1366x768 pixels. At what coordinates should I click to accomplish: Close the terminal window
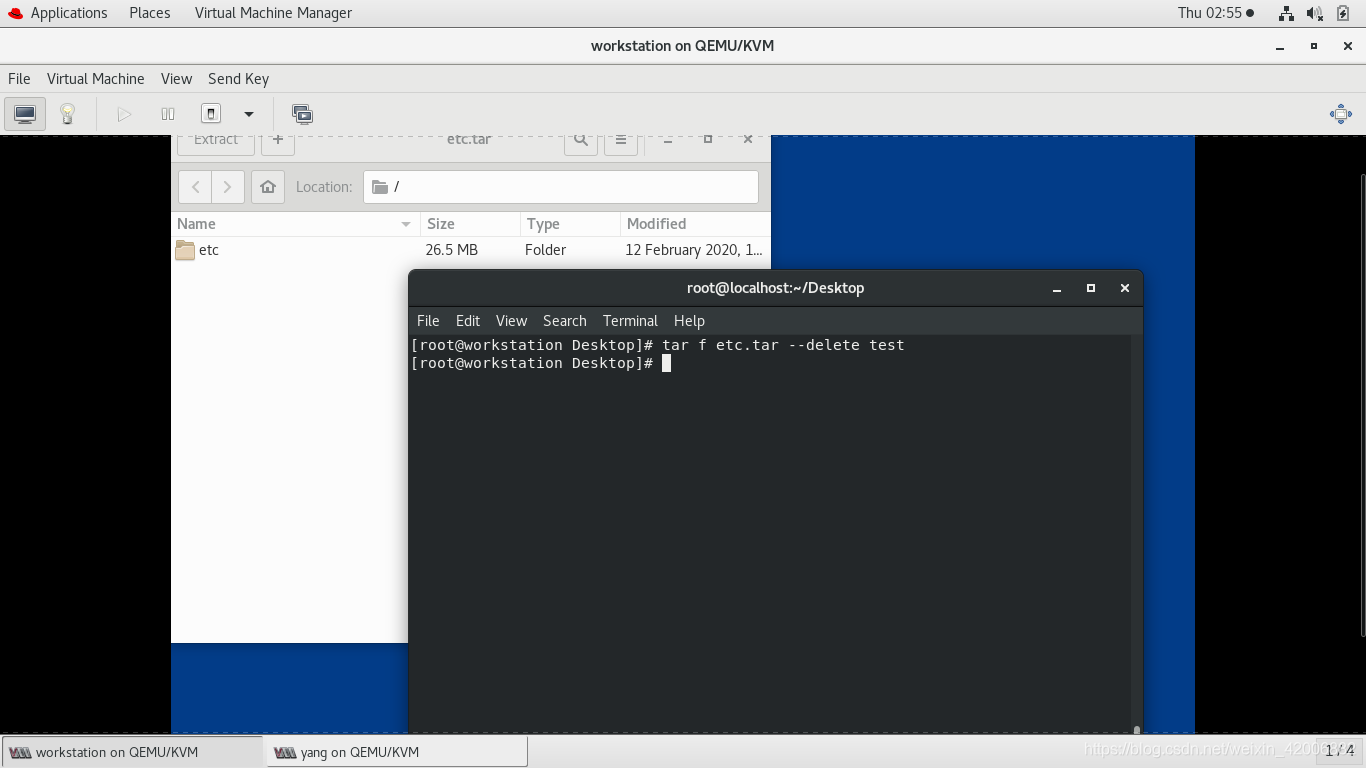point(1125,288)
